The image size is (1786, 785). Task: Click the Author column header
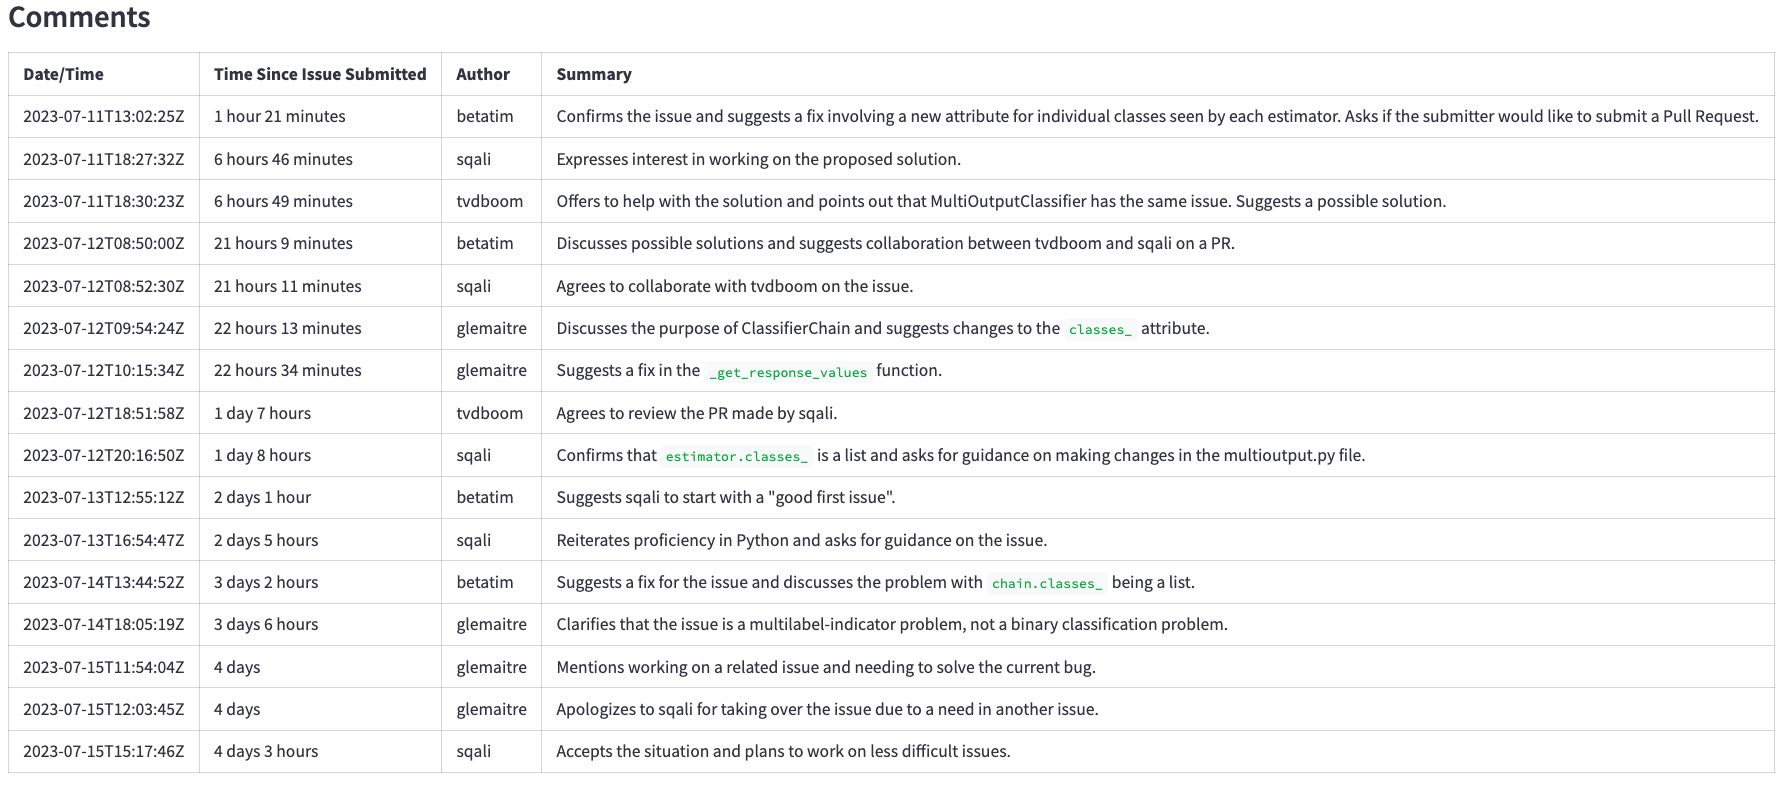coord(483,74)
